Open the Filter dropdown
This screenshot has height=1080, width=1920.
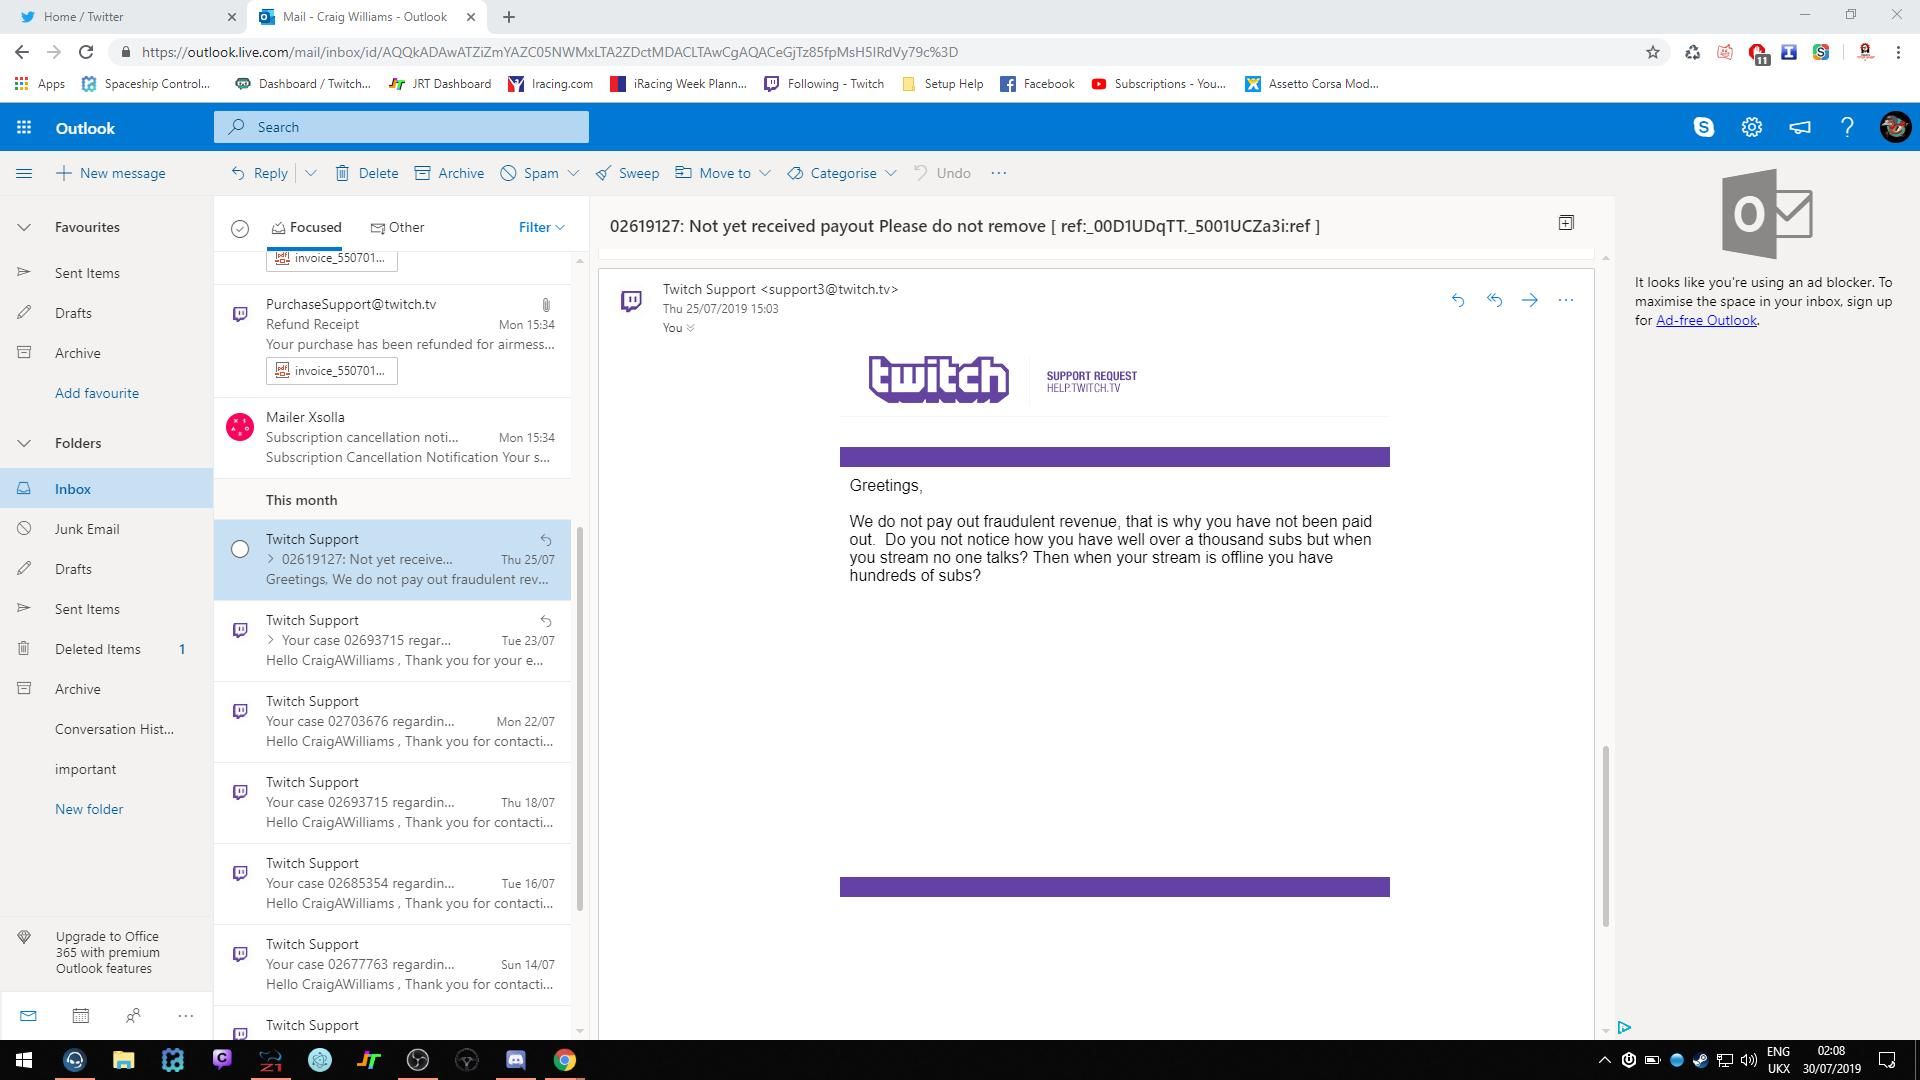coord(542,227)
